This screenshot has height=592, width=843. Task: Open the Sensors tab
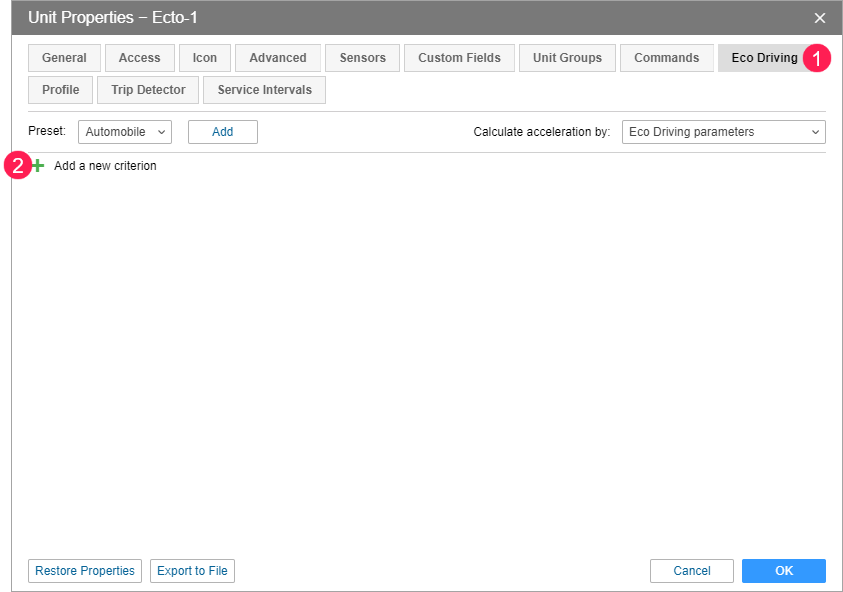362,58
